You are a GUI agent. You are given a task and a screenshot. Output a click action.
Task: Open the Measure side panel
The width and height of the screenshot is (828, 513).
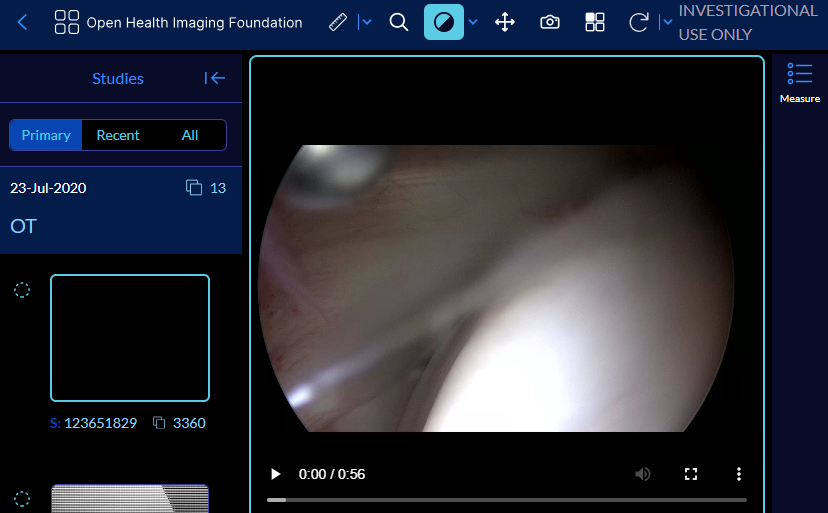pos(799,82)
